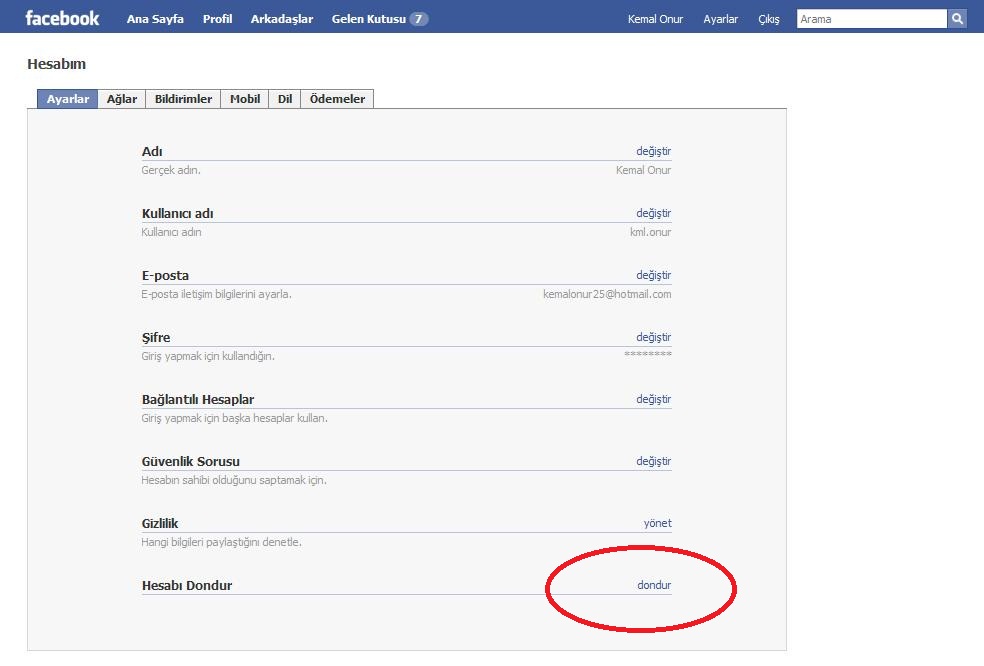Click the name value Kemal Onur in Adı row
The height and width of the screenshot is (666, 984).
pos(643,170)
